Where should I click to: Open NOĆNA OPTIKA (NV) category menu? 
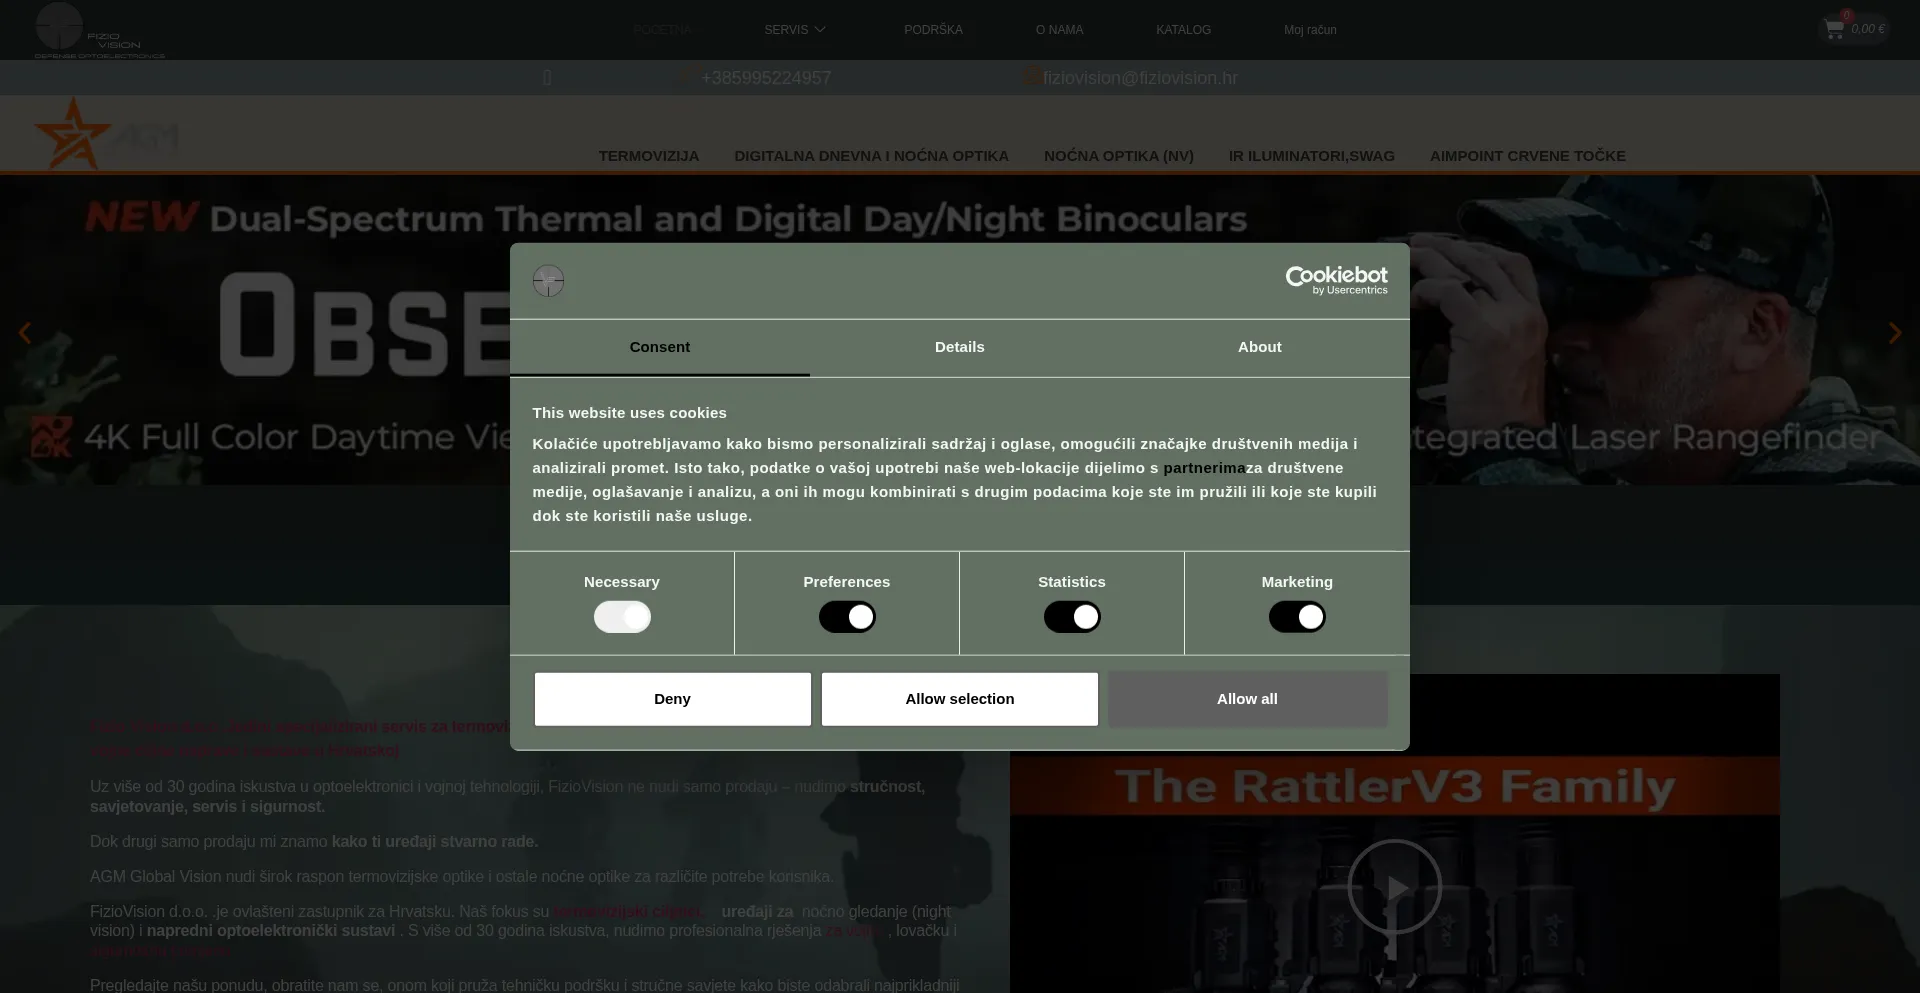coord(1118,156)
